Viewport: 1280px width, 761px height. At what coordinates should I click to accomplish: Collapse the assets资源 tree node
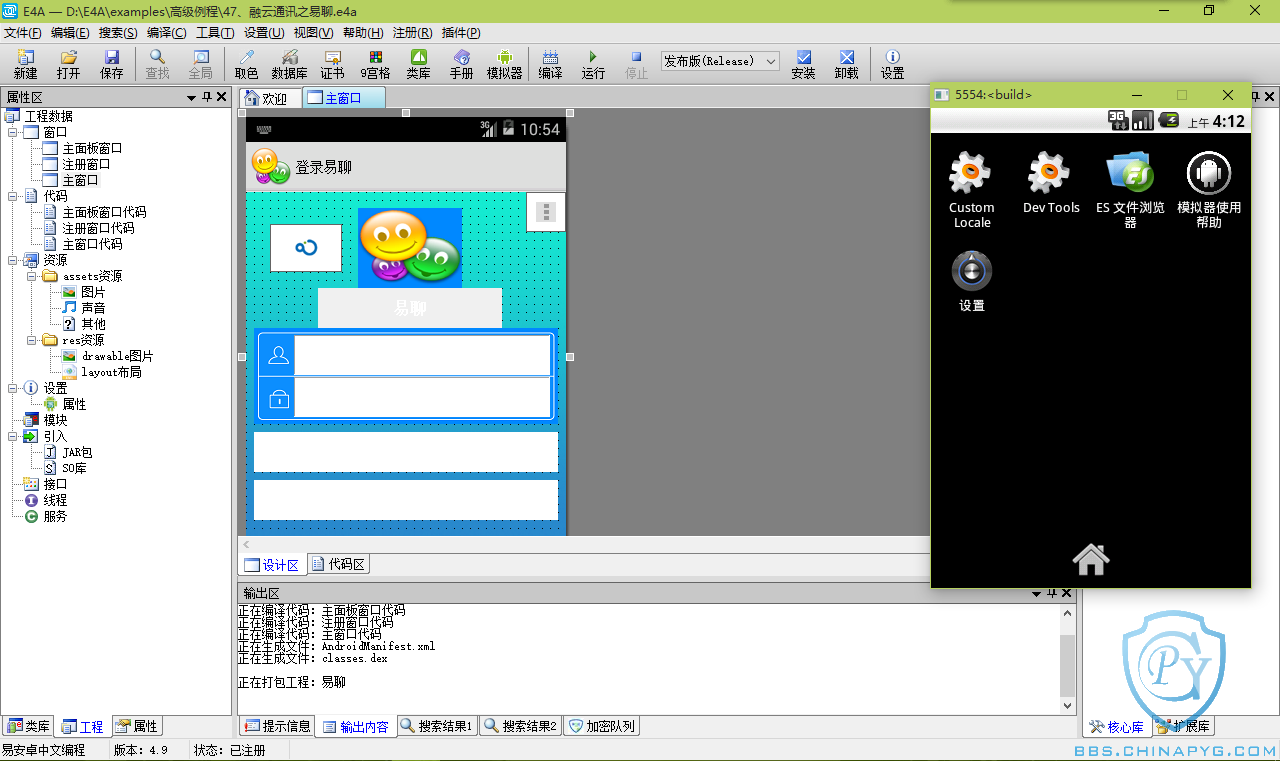31,276
